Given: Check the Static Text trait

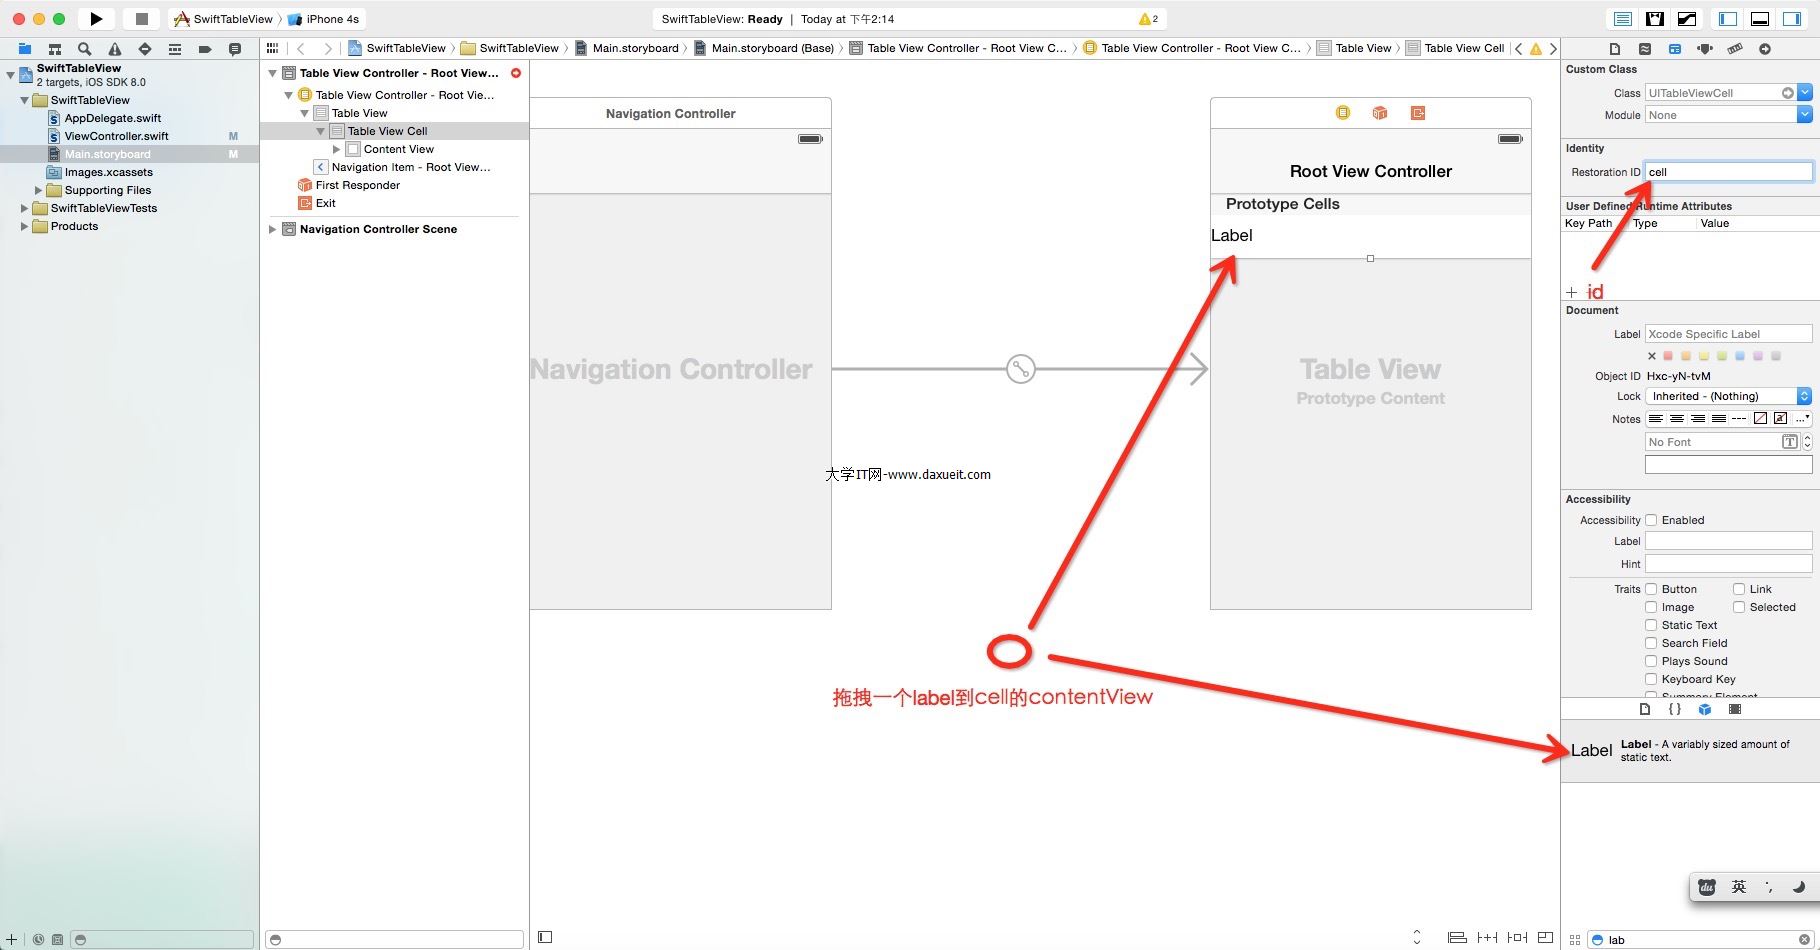Looking at the screenshot, I should click(x=1652, y=625).
